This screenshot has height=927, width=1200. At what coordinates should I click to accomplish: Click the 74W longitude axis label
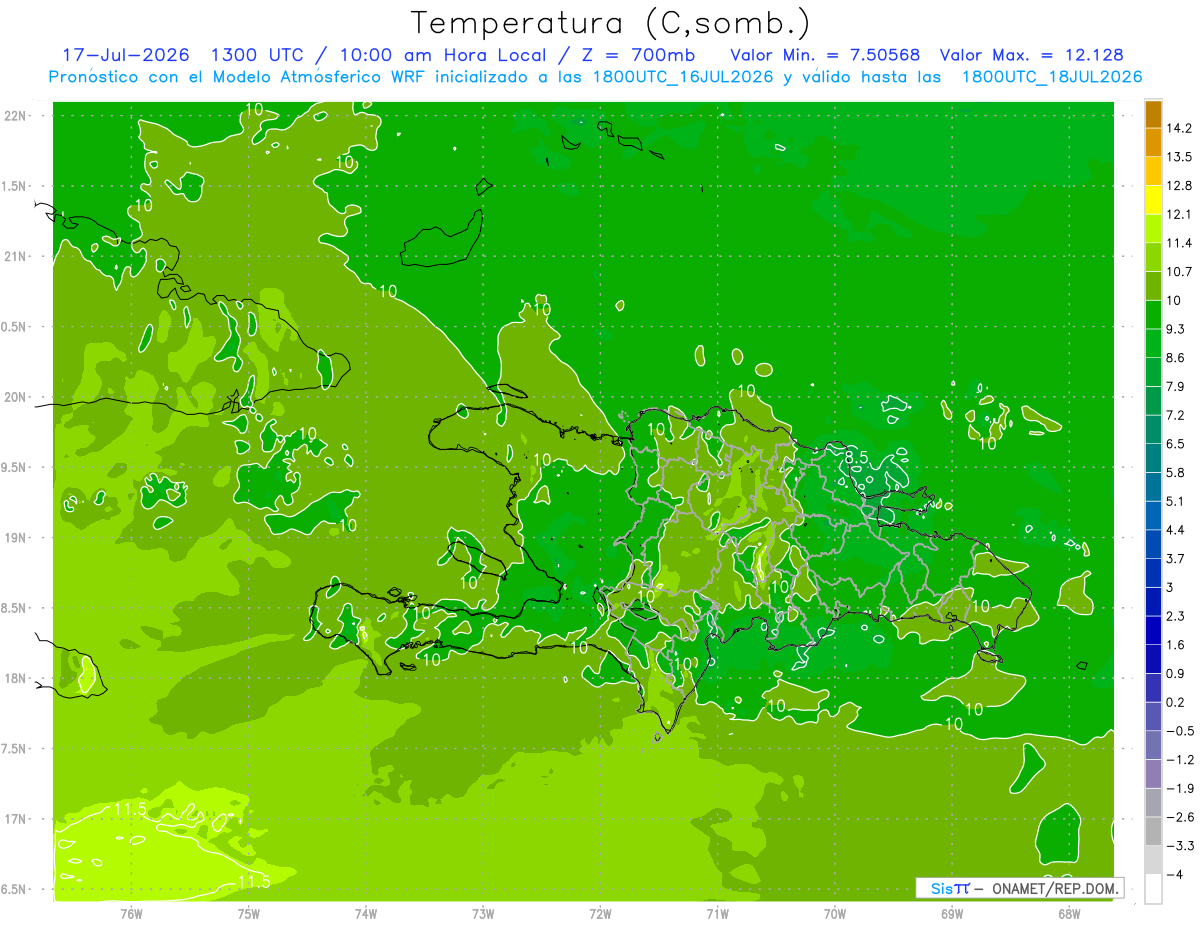[366, 914]
